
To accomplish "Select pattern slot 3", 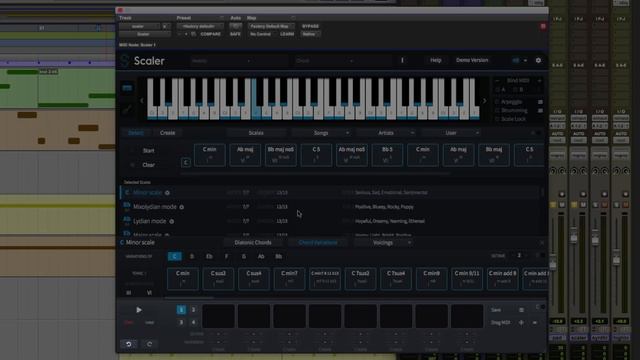I will (x=181, y=322).
